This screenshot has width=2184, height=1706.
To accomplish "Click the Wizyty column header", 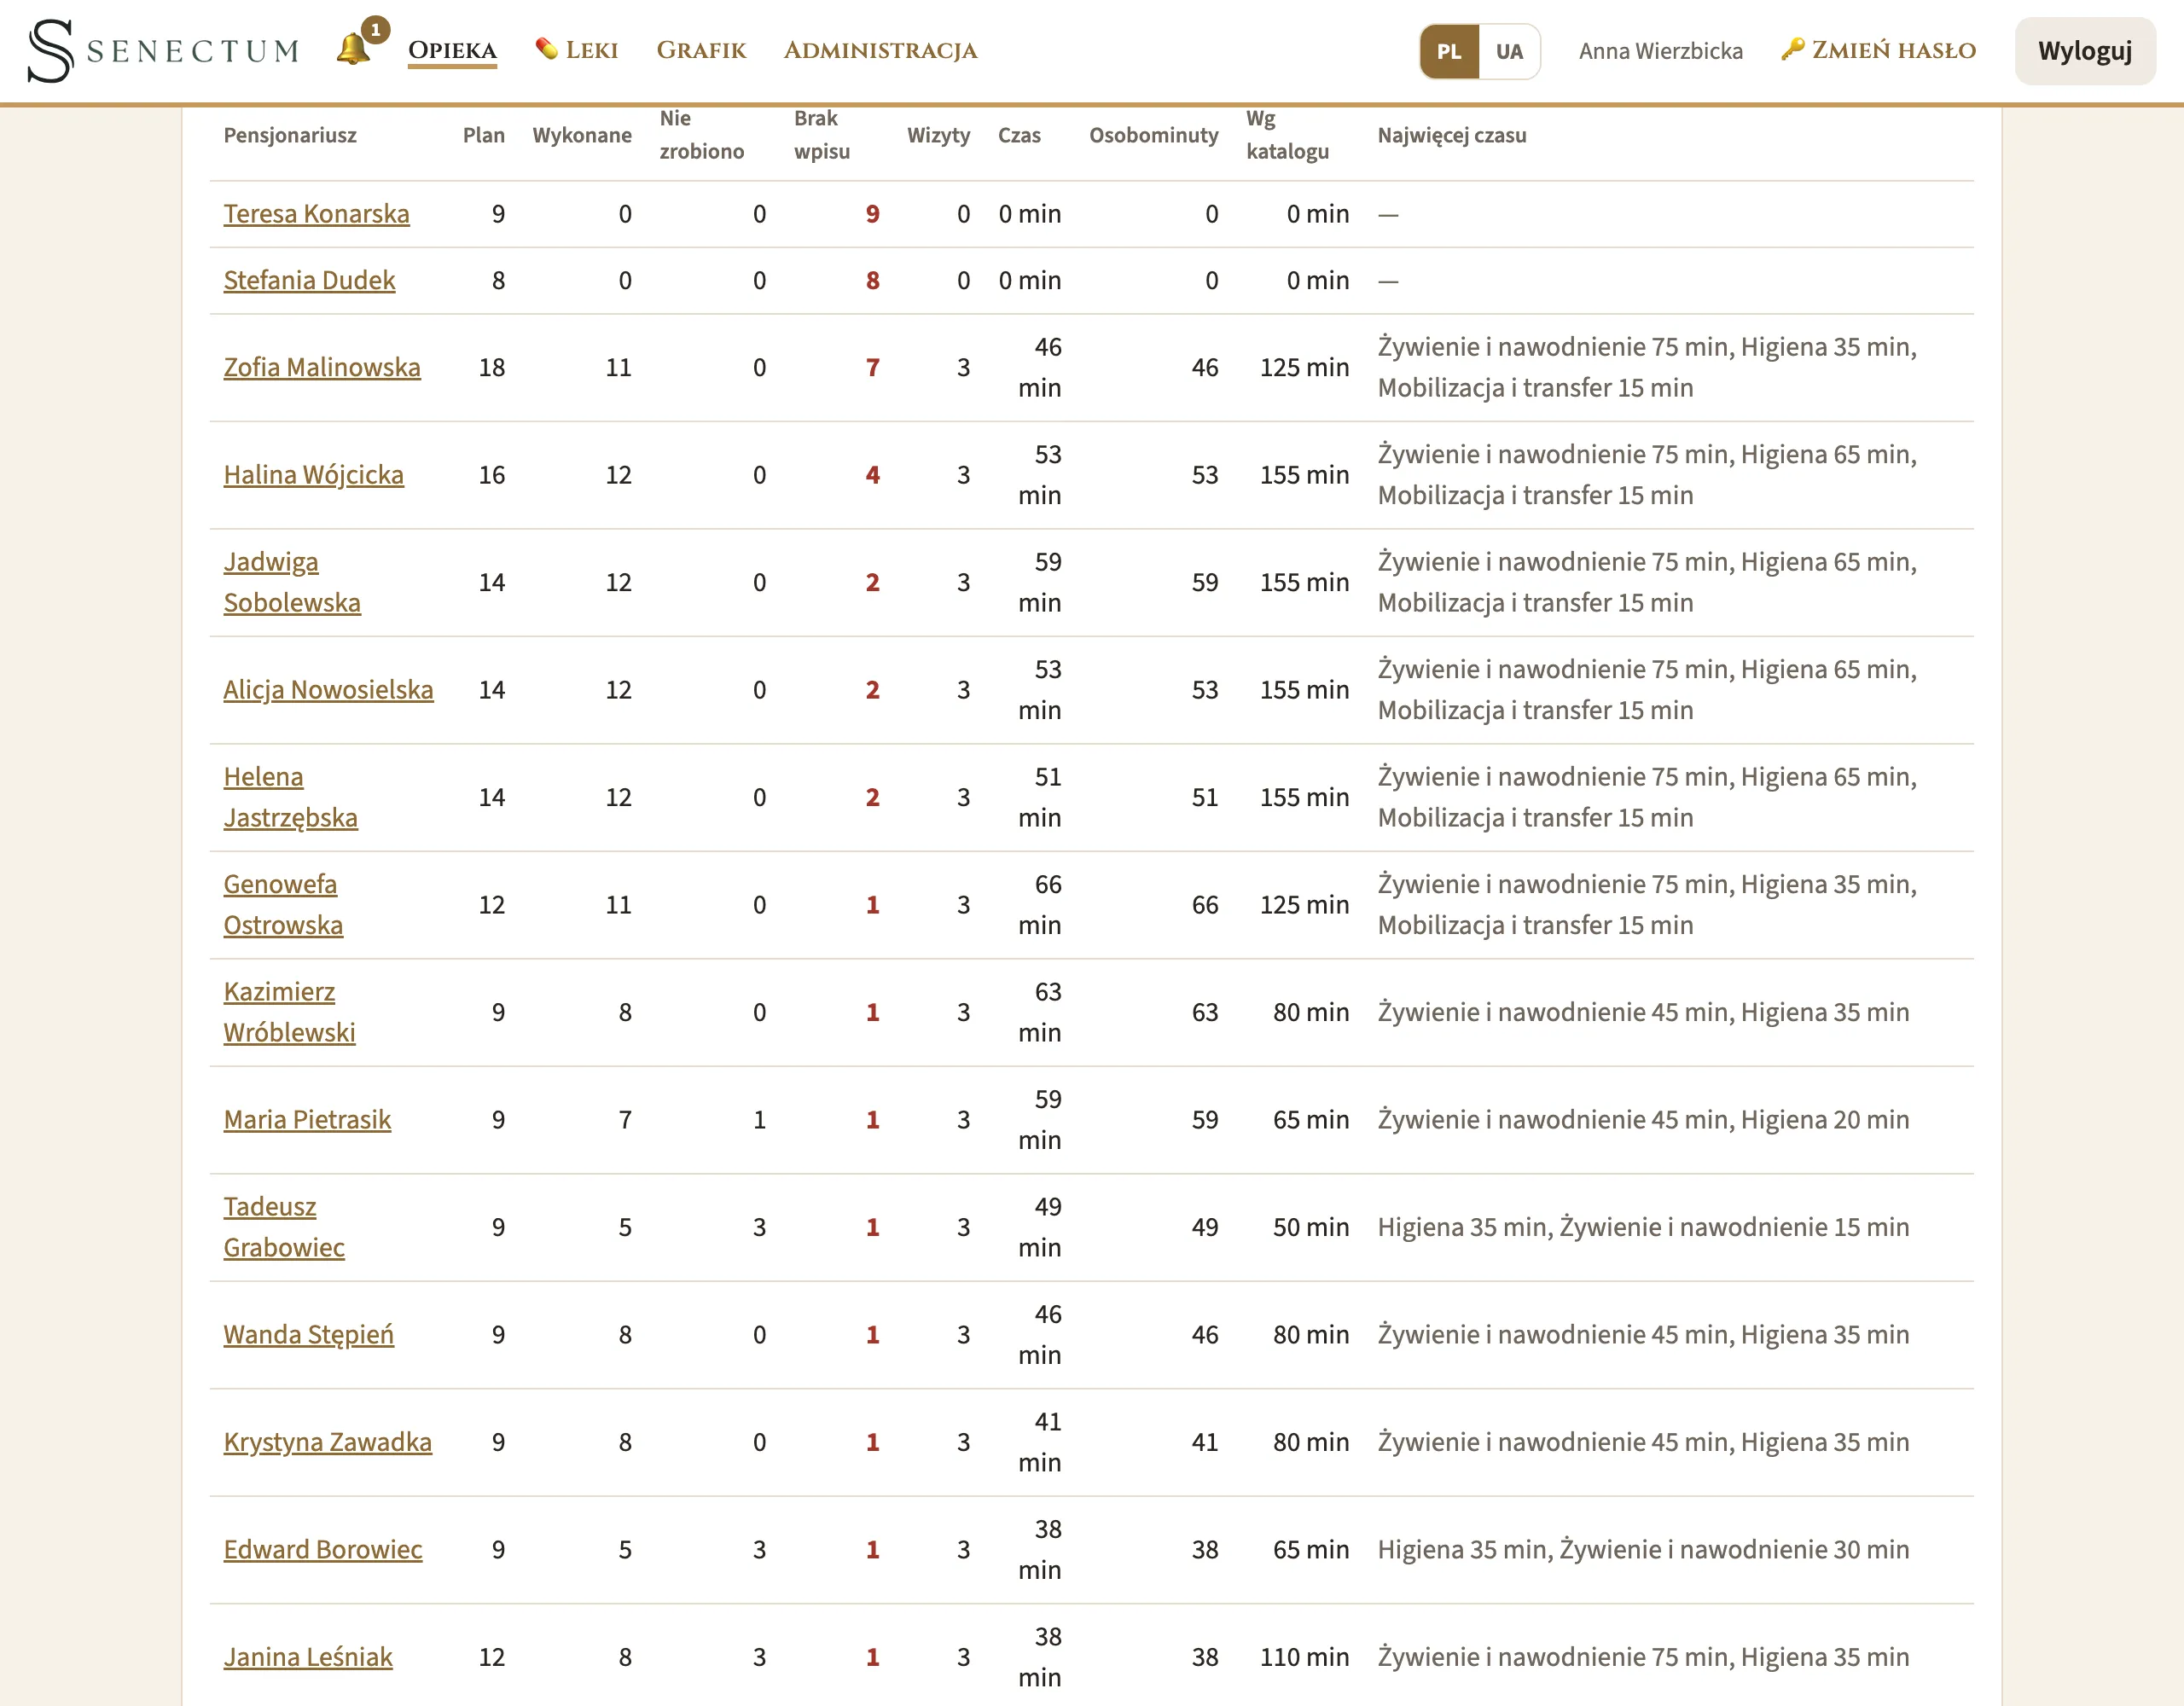I will [x=938, y=135].
